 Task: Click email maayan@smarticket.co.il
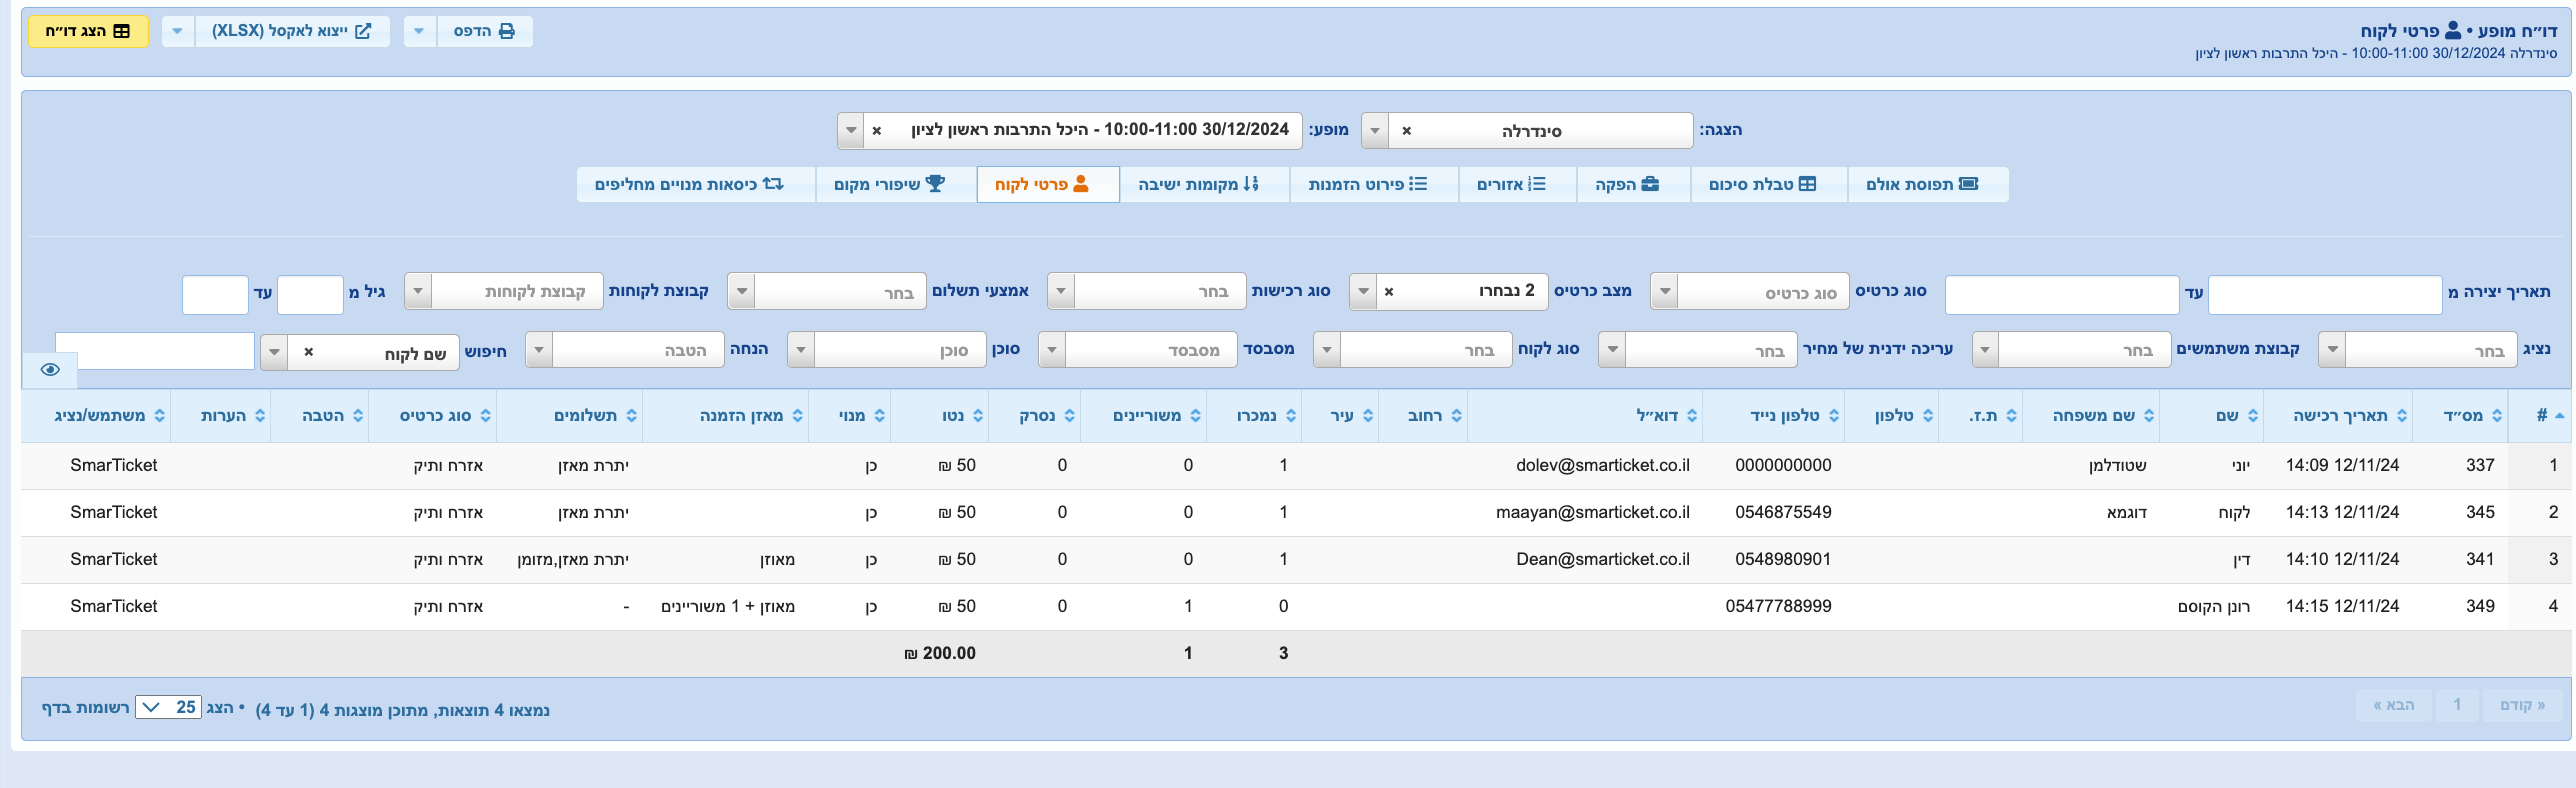(x=1592, y=513)
